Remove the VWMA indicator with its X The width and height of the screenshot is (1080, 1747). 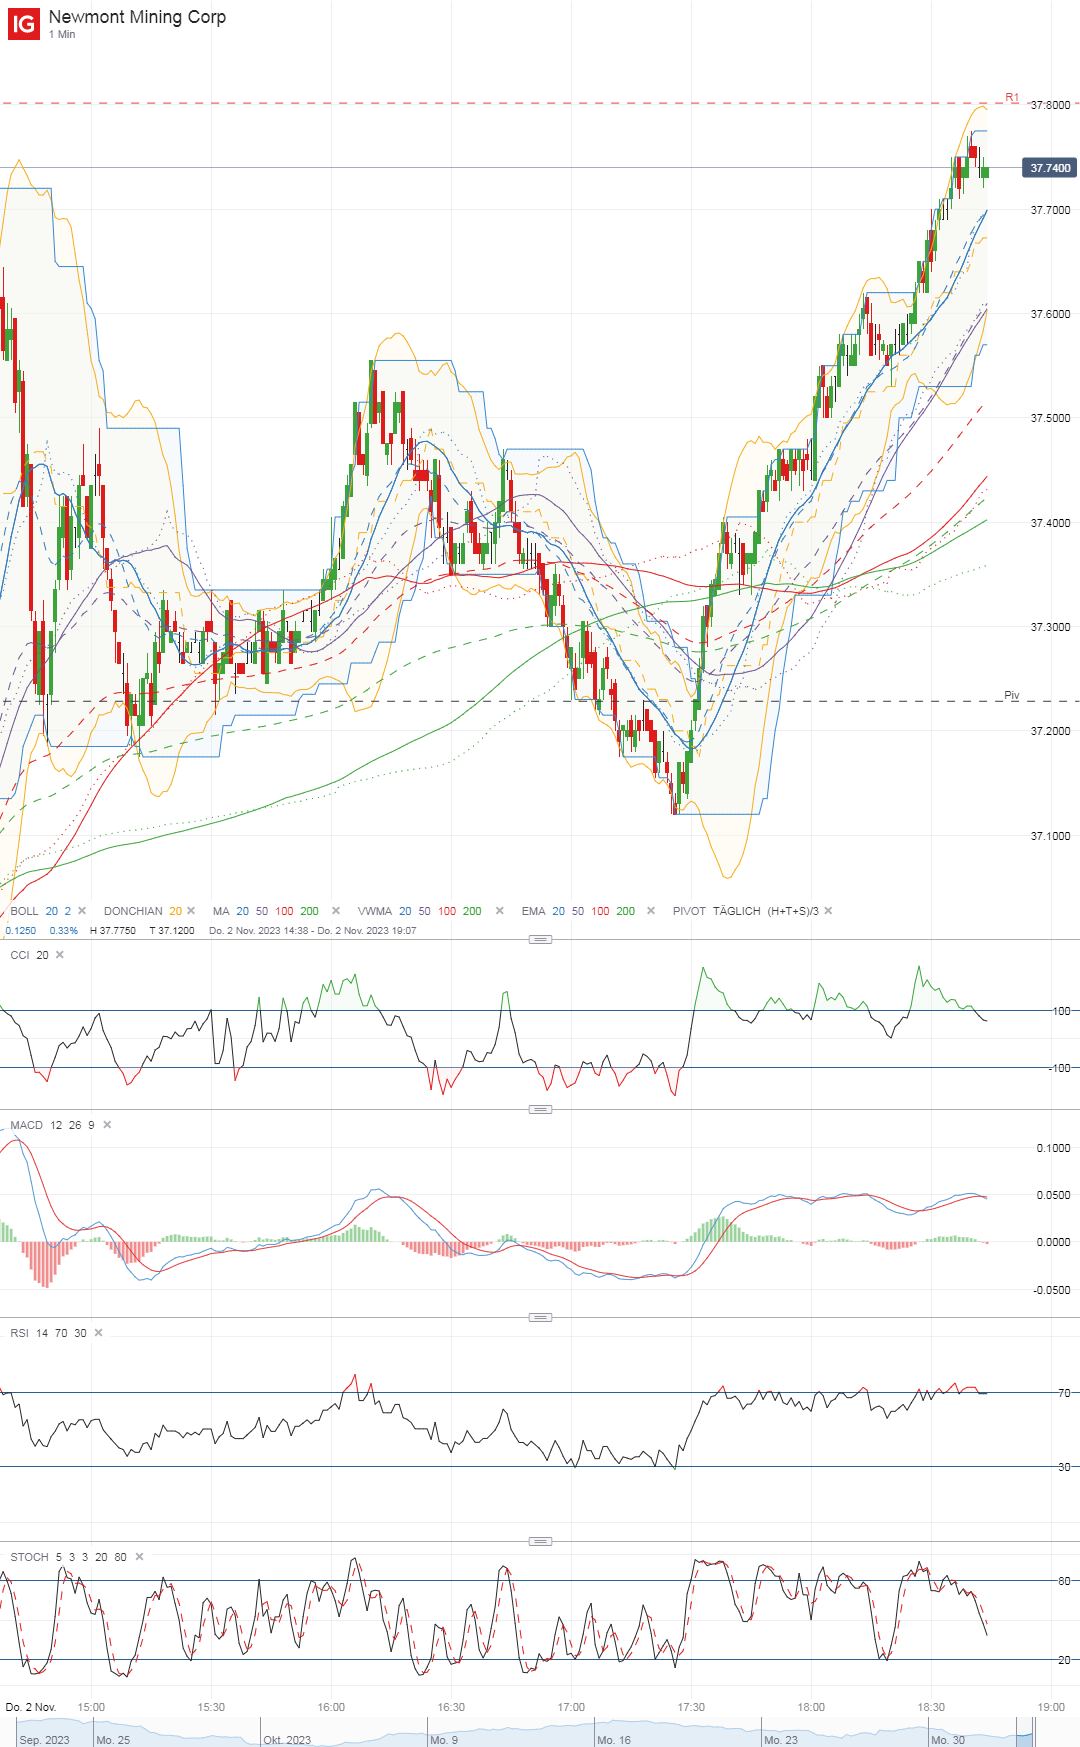[499, 911]
